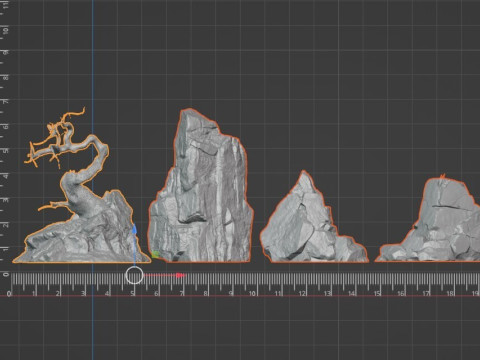Click the white circle move gizmo center

134,275
